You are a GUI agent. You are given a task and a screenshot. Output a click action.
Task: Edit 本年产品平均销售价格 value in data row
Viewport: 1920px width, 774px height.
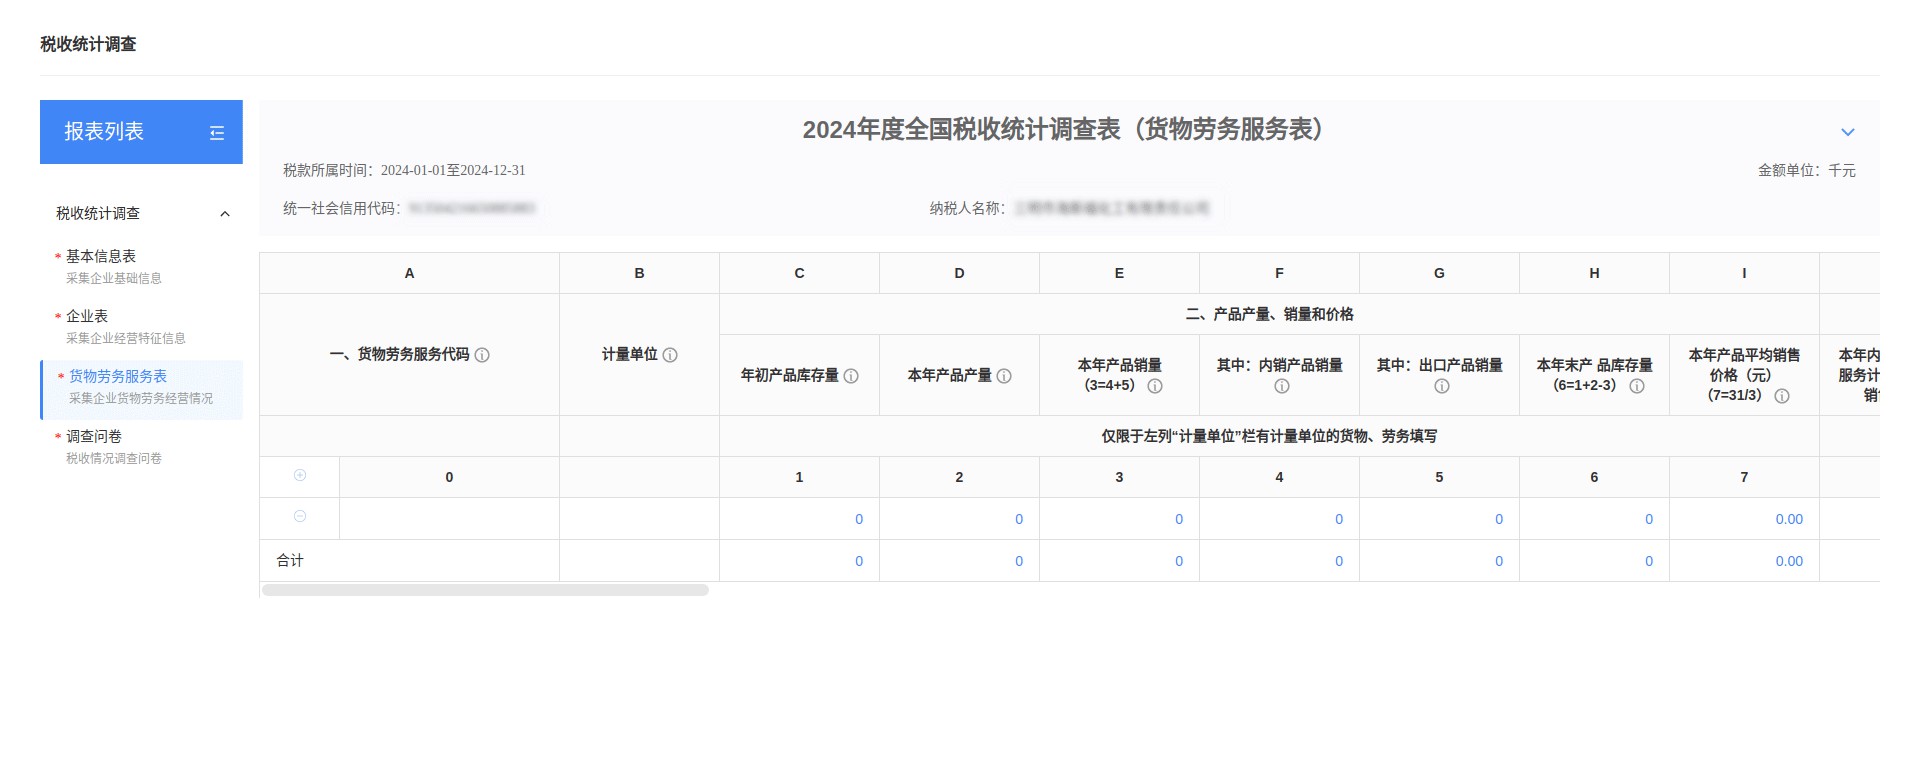click(x=1745, y=519)
